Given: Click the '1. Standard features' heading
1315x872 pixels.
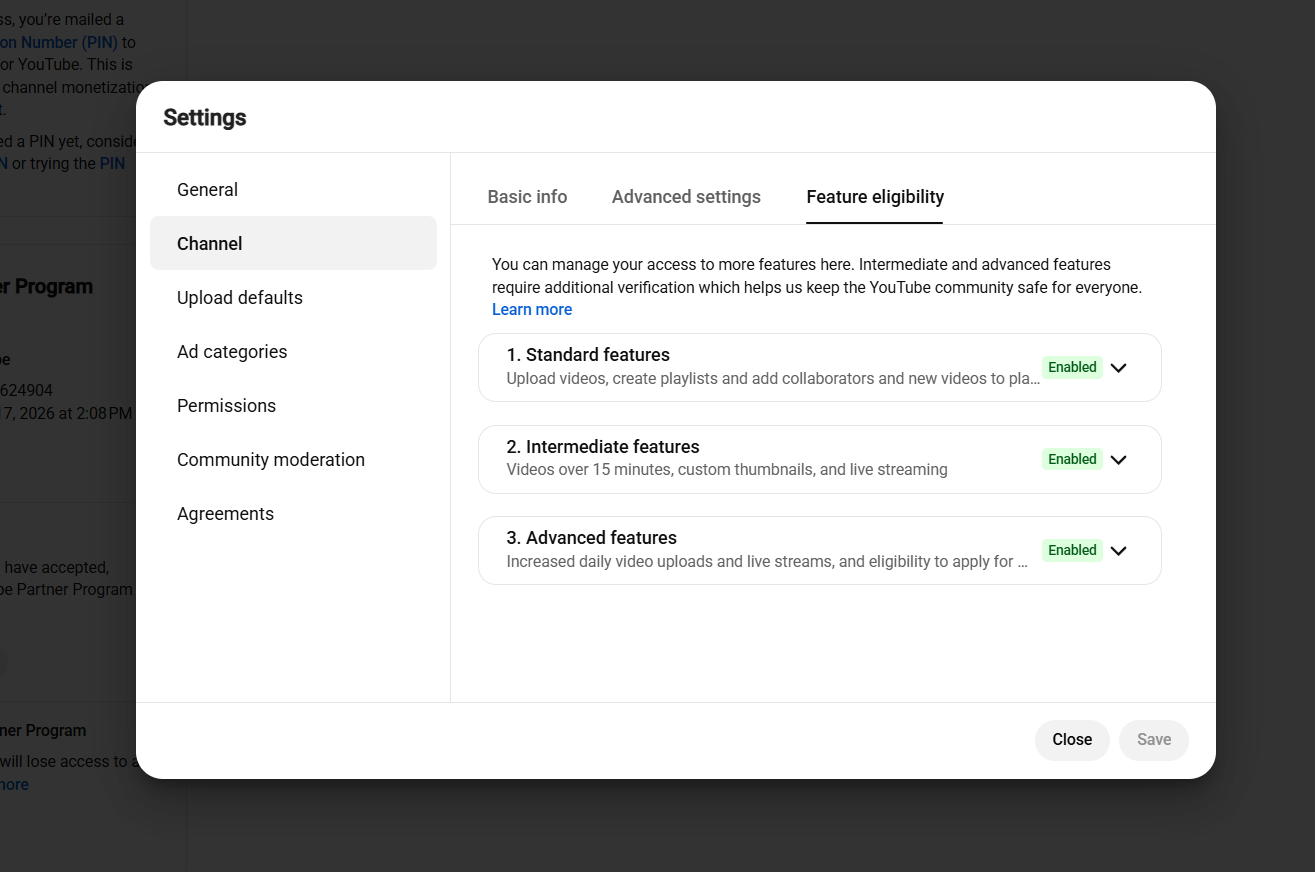Looking at the screenshot, I should [x=588, y=355].
